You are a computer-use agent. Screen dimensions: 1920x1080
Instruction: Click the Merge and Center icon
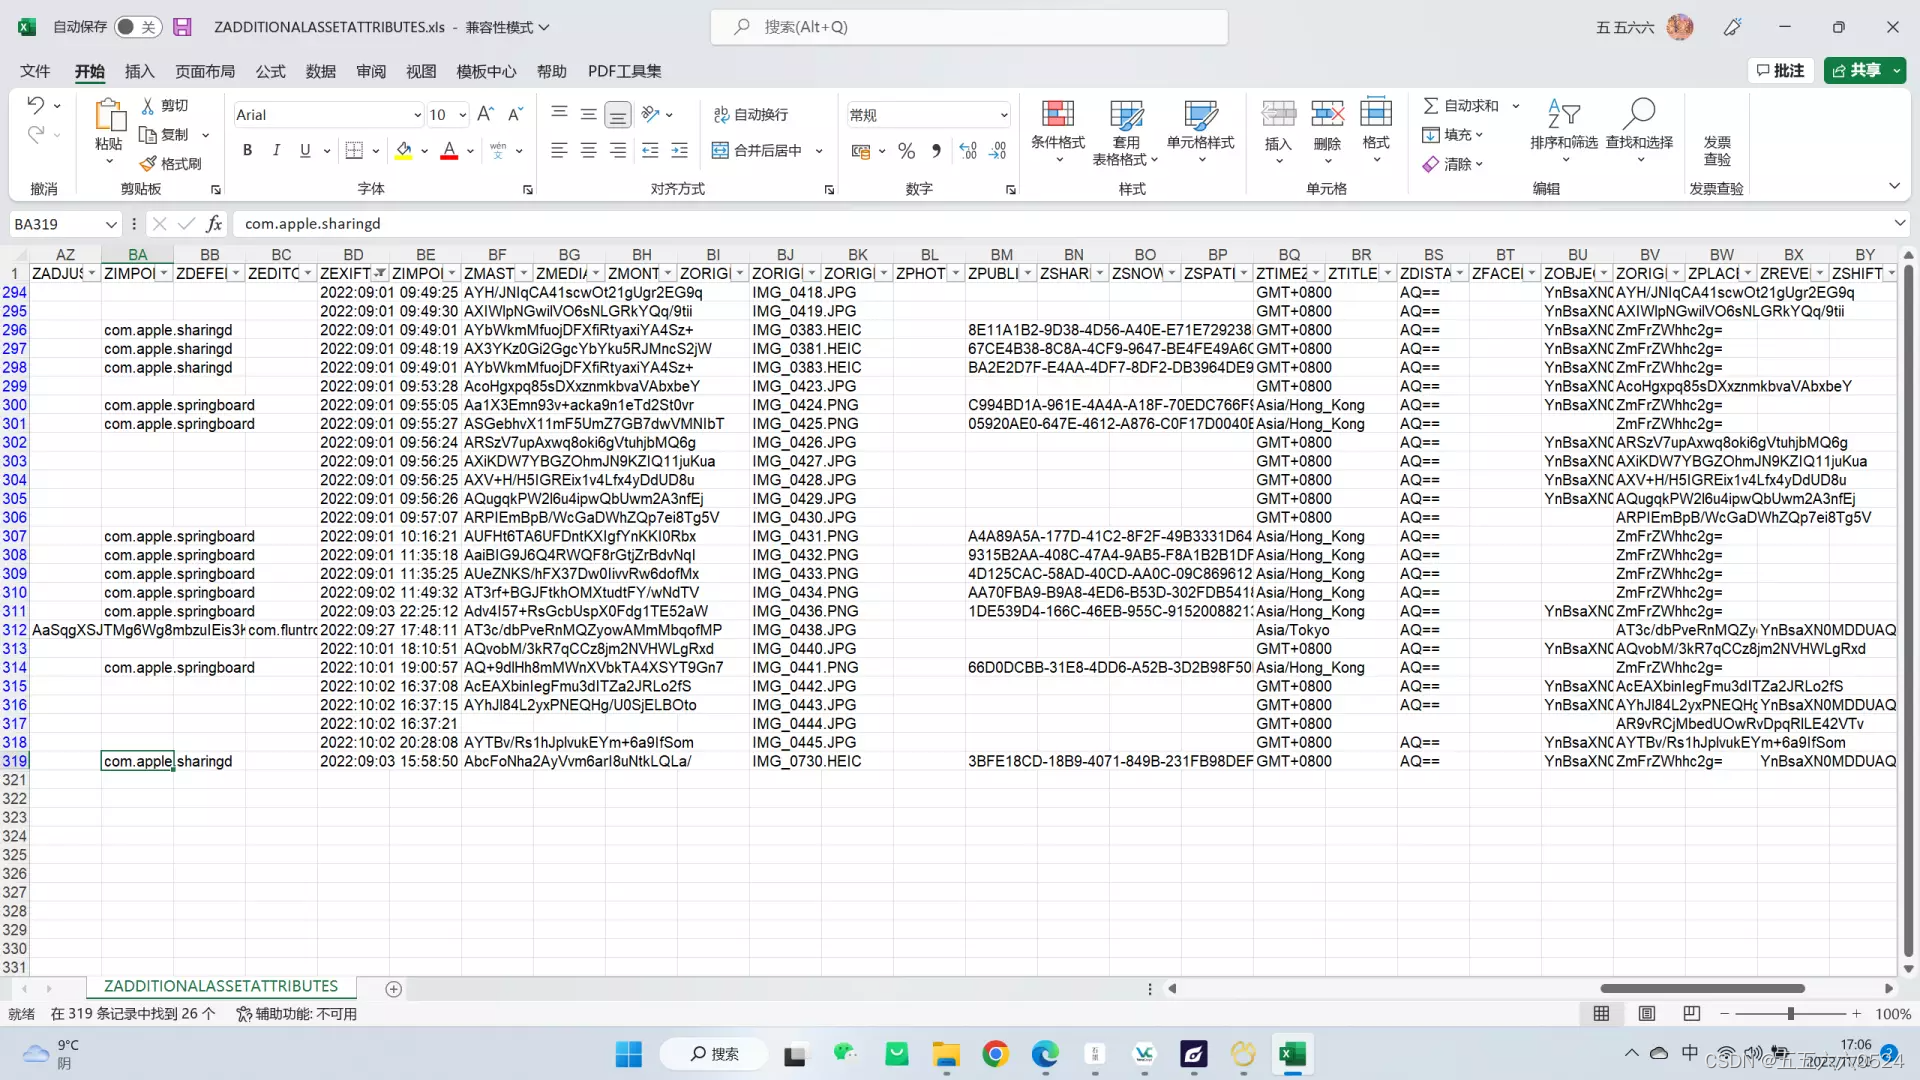point(720,151)
